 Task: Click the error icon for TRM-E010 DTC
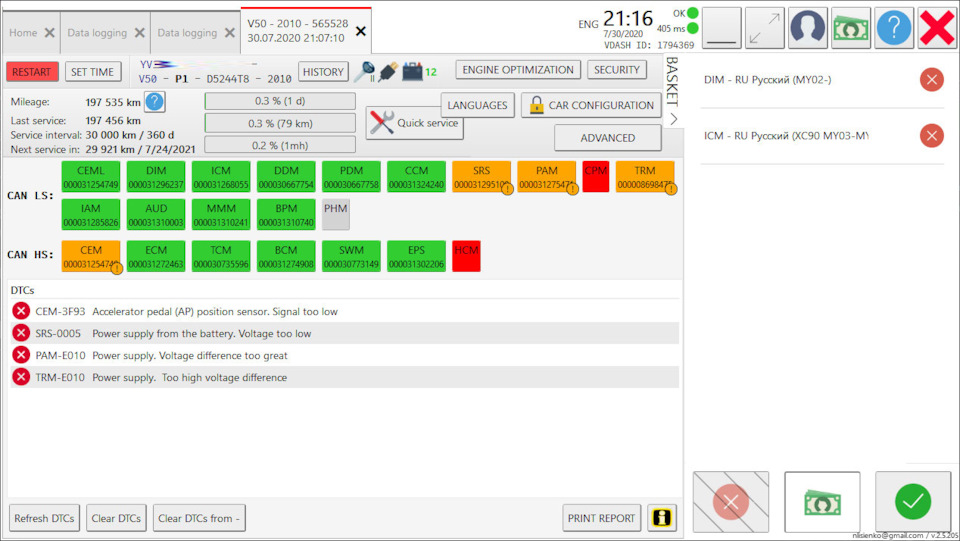tap(21, 377)
